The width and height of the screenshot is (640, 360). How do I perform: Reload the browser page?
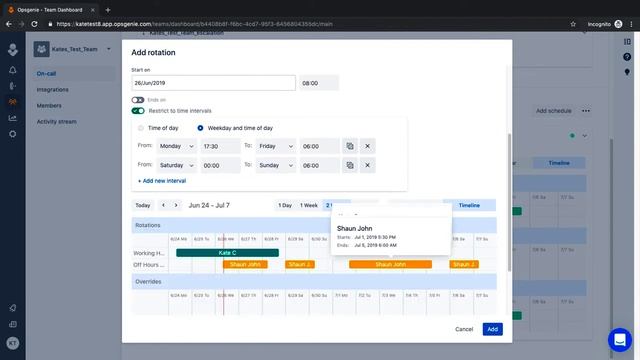pyautogui.click(x=34, y=24)
